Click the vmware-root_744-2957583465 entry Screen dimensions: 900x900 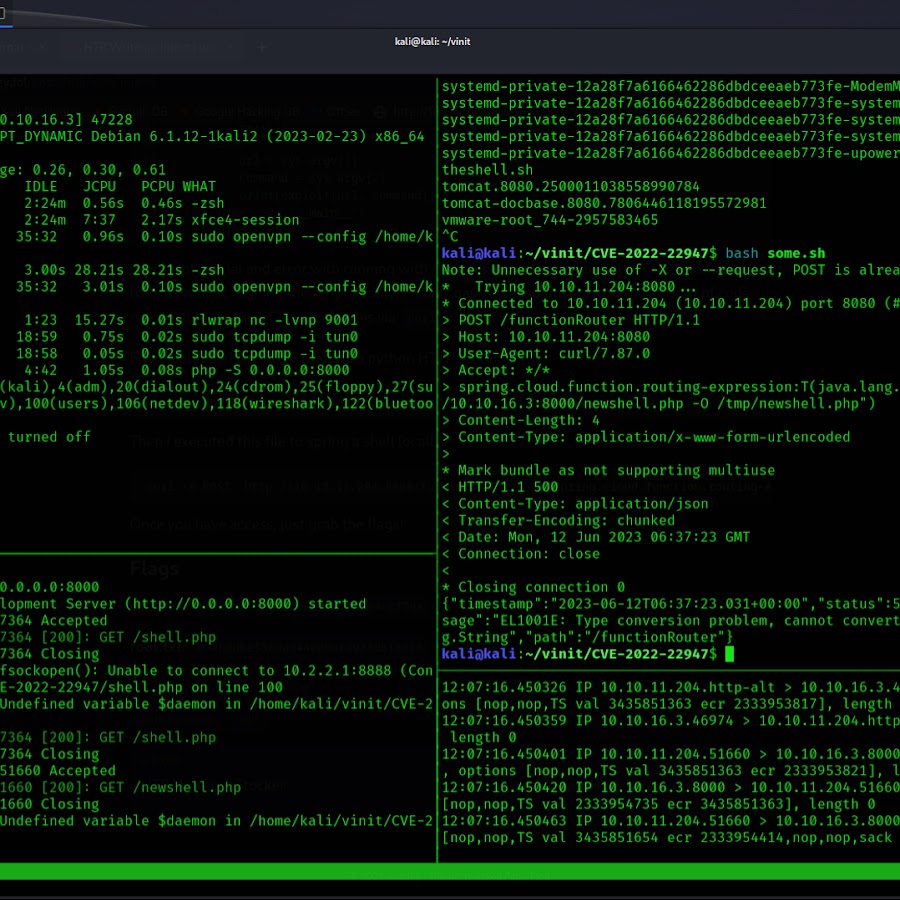click(550, 220)
